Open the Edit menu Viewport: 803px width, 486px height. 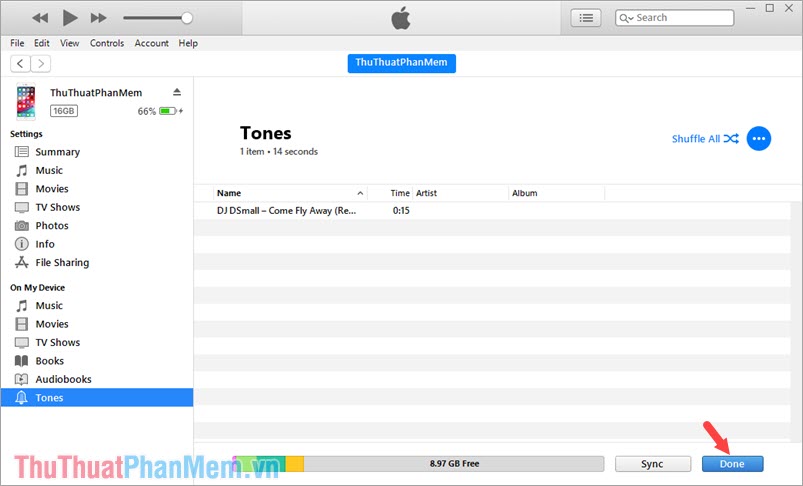[x=41, y=43]
